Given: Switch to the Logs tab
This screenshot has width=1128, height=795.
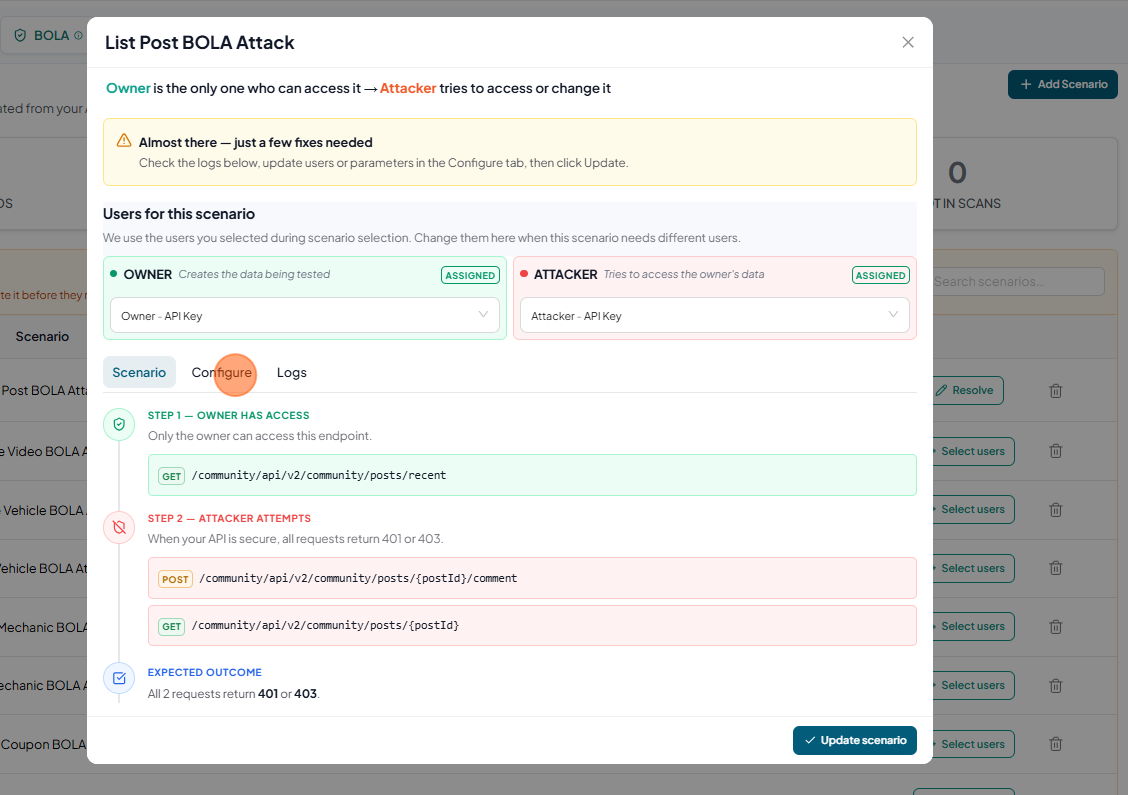Looking at the screenshot, I should [291, 373].
